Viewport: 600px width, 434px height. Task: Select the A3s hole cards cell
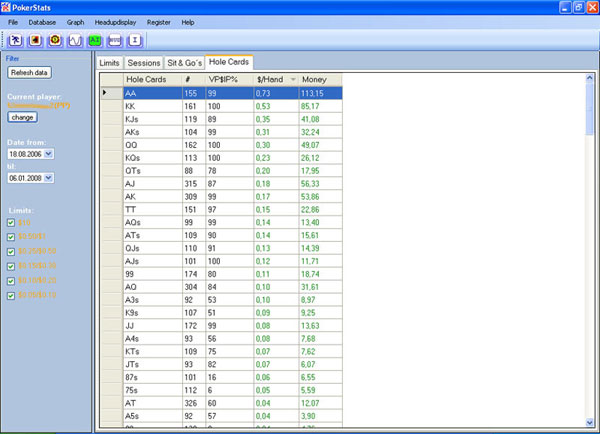153,300
